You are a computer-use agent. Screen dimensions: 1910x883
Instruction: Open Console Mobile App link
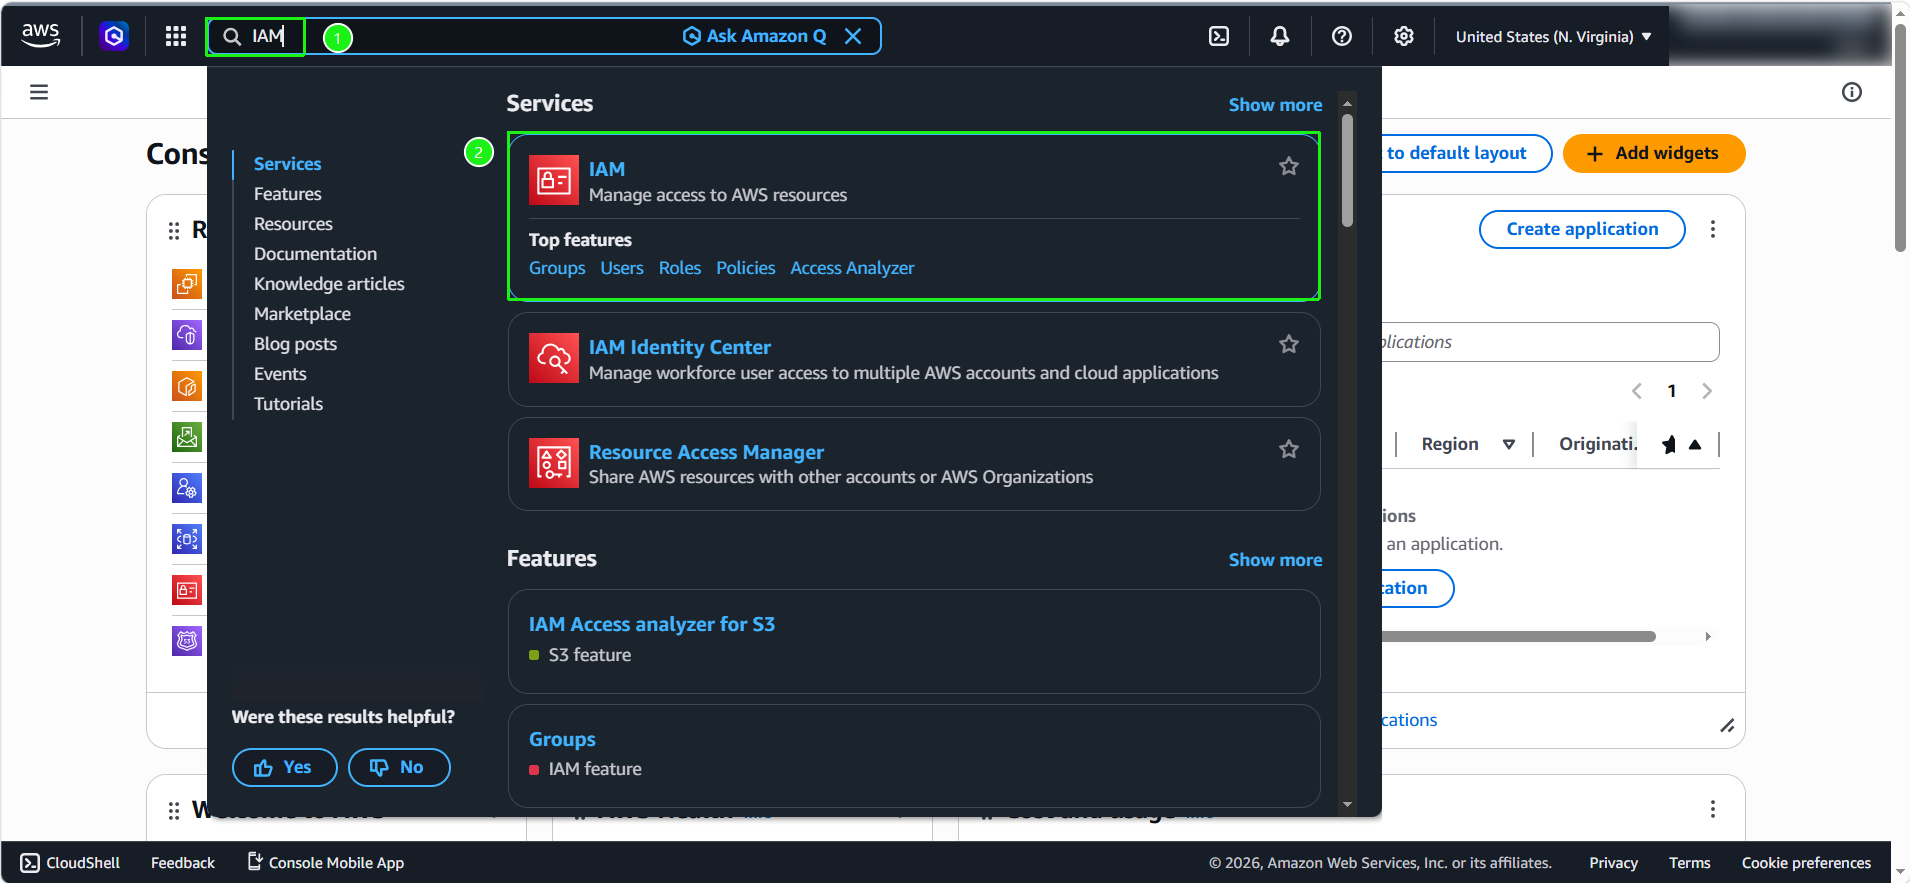pos(326,862)
